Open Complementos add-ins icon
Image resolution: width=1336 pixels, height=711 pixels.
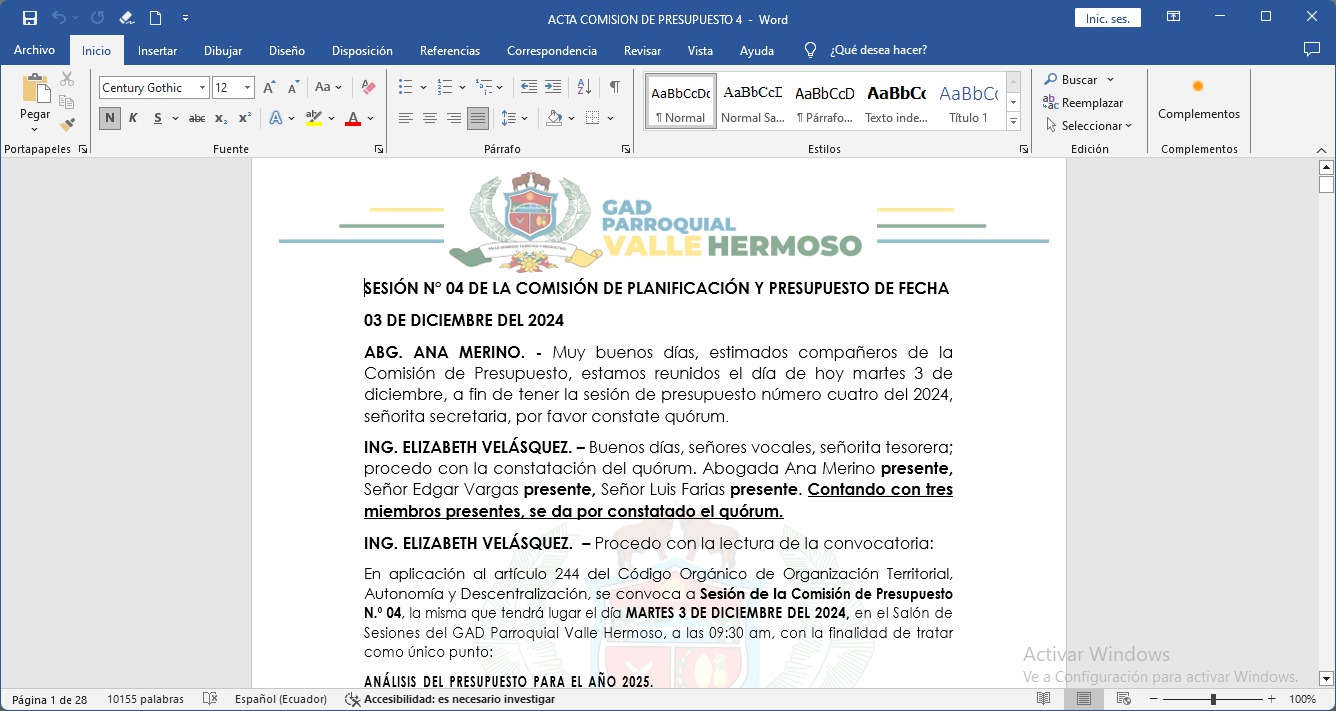1198,98
